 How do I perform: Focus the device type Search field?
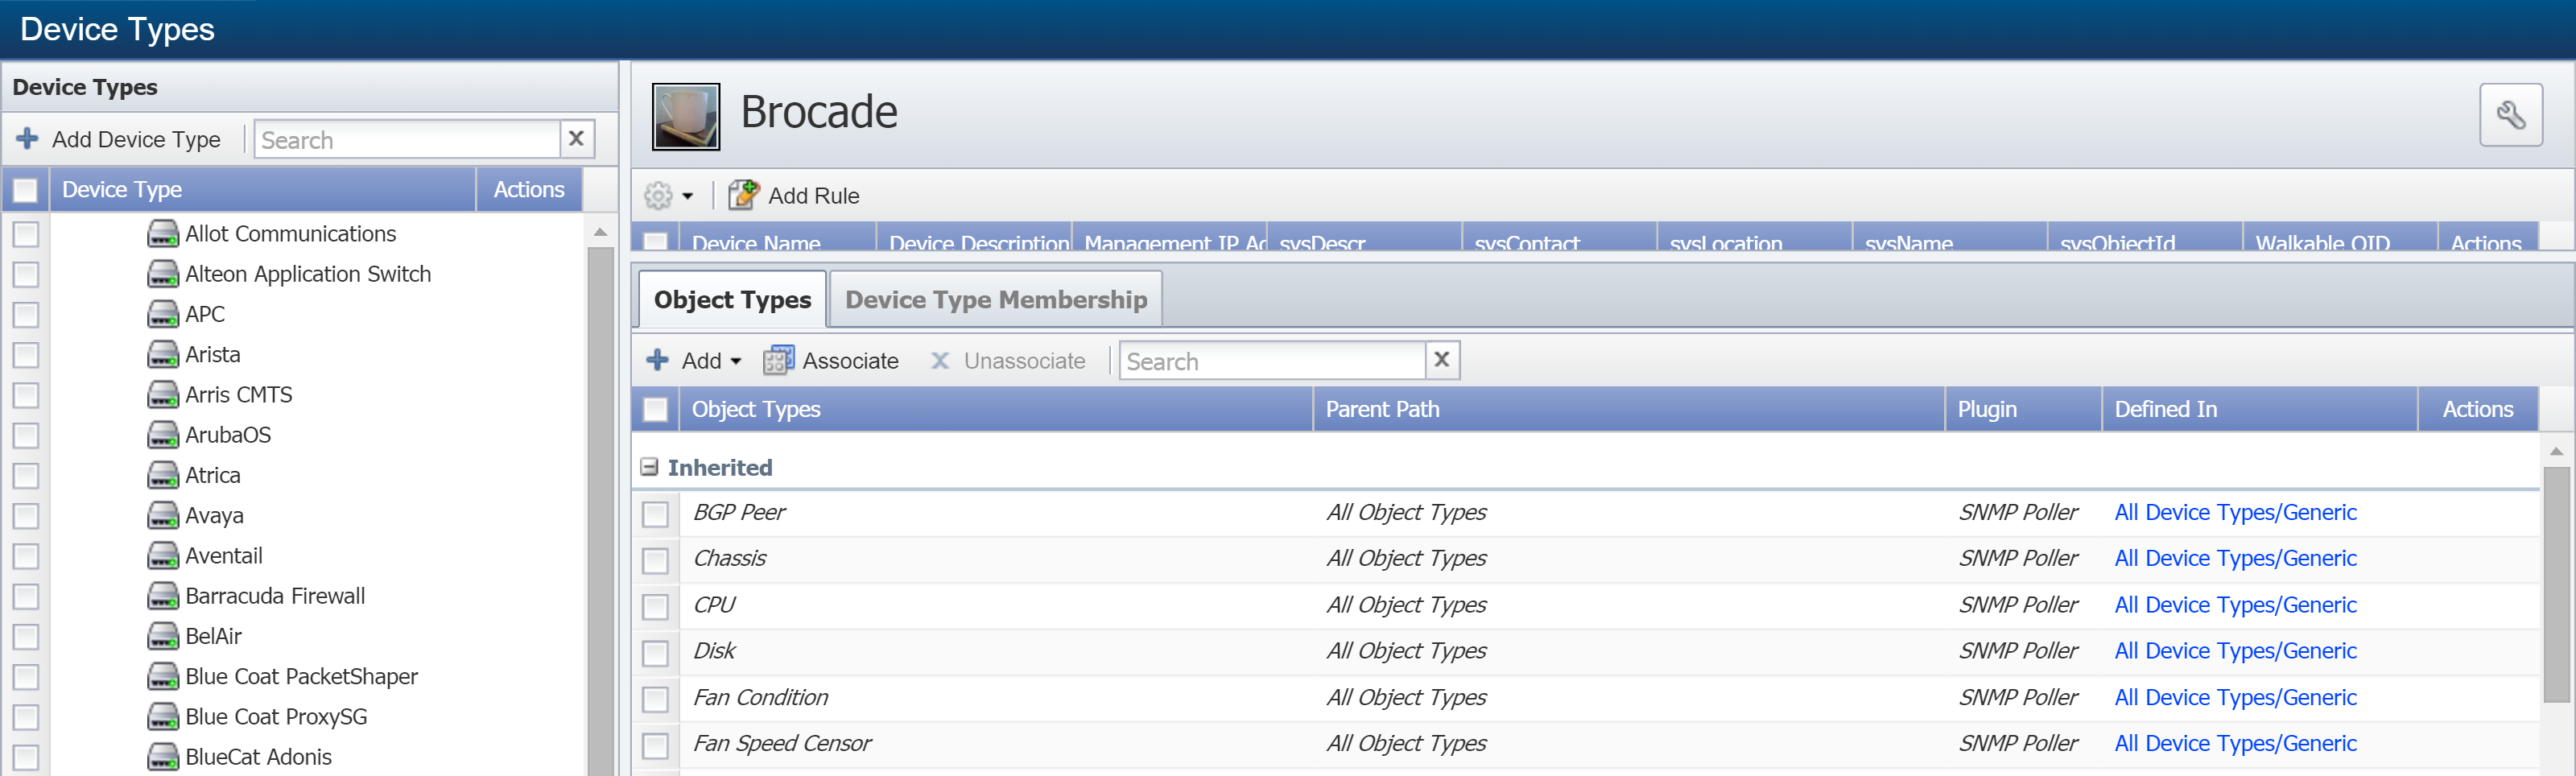tap(407, 139)
